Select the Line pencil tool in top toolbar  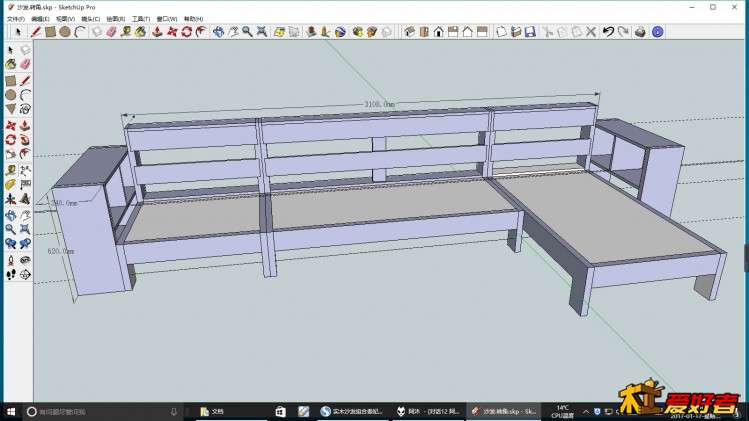(x=36, y=32)
